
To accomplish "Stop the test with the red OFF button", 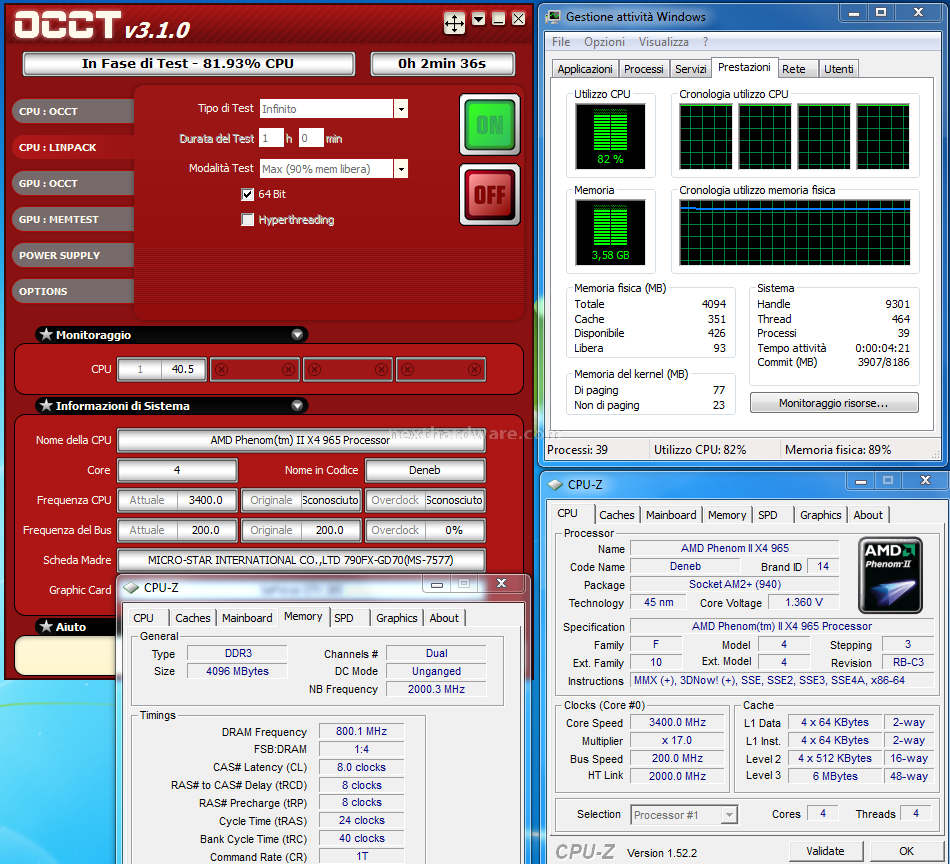I will (490, 195).
